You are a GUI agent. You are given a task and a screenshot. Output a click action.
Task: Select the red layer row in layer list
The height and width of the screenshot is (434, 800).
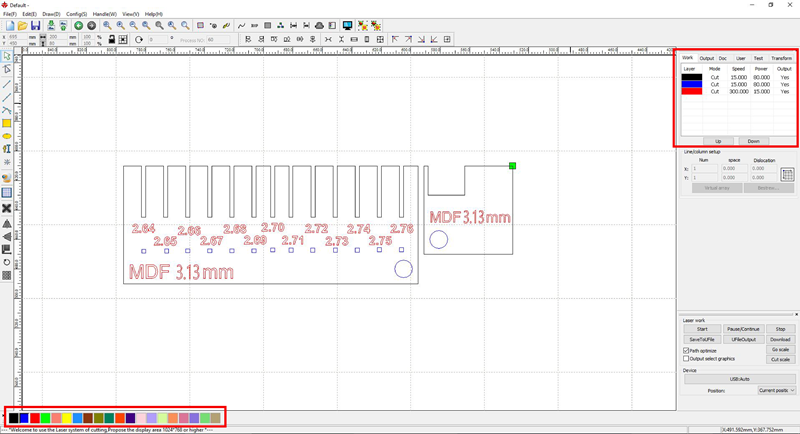(737, 91)
